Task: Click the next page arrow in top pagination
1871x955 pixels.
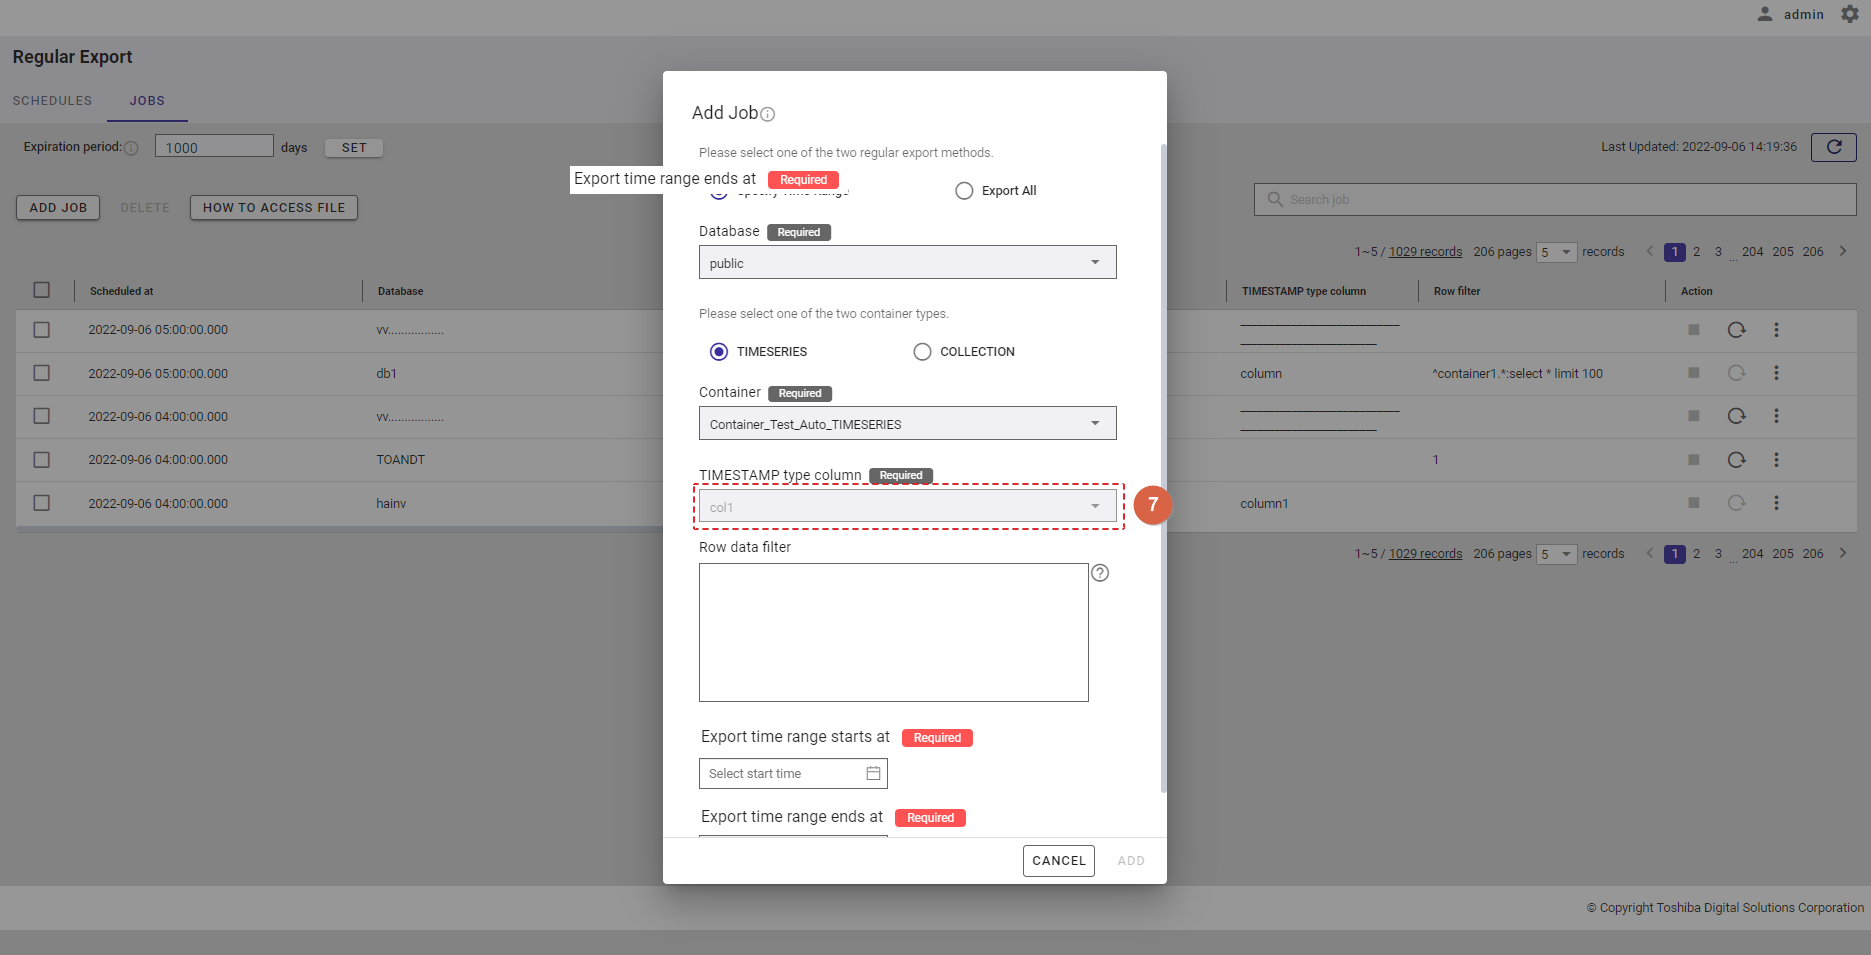Action: [x=1842, y=252]
